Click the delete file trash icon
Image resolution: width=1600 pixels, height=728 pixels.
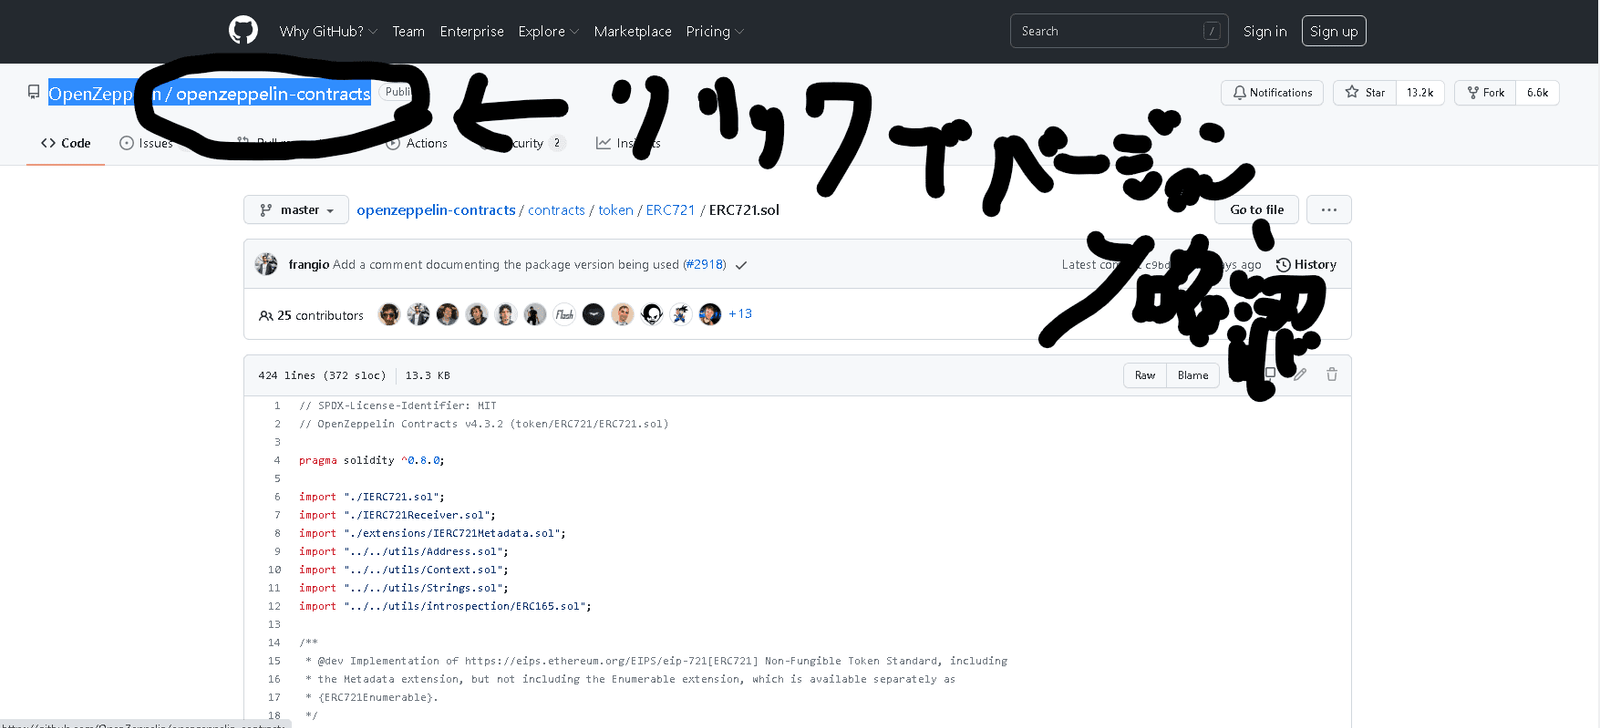coord(1332,374)
